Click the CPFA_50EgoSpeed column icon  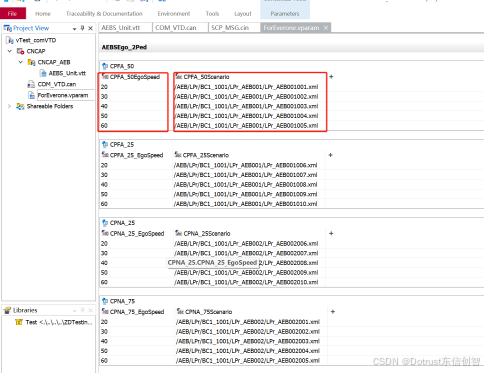pyautogui.click(x=105, y=77)
